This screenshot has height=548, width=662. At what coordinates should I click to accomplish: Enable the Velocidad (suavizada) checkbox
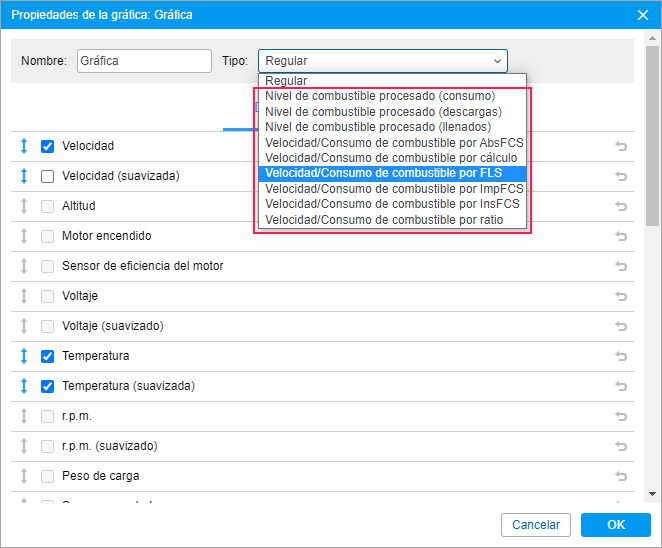(47, 176)
